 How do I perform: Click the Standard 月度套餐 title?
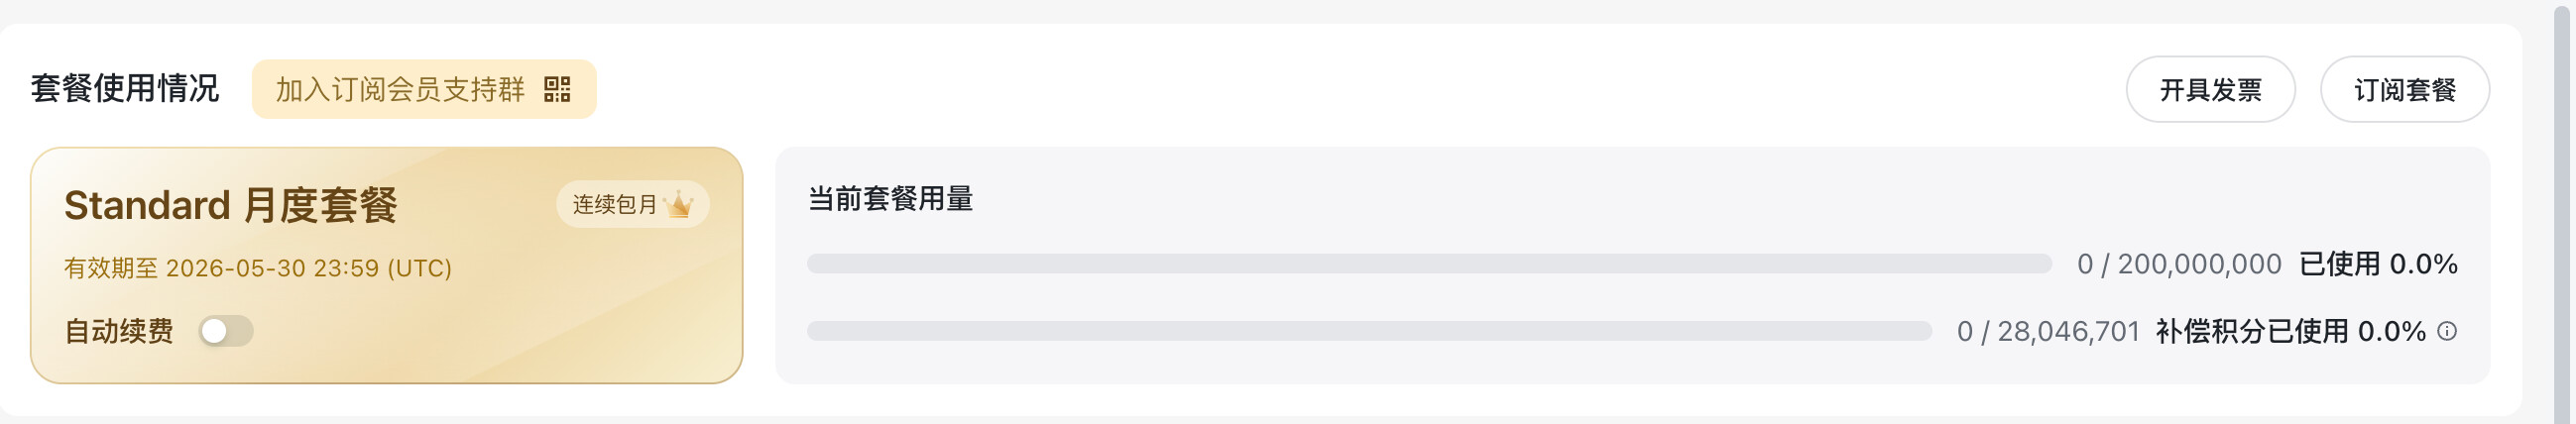(231, 205)
